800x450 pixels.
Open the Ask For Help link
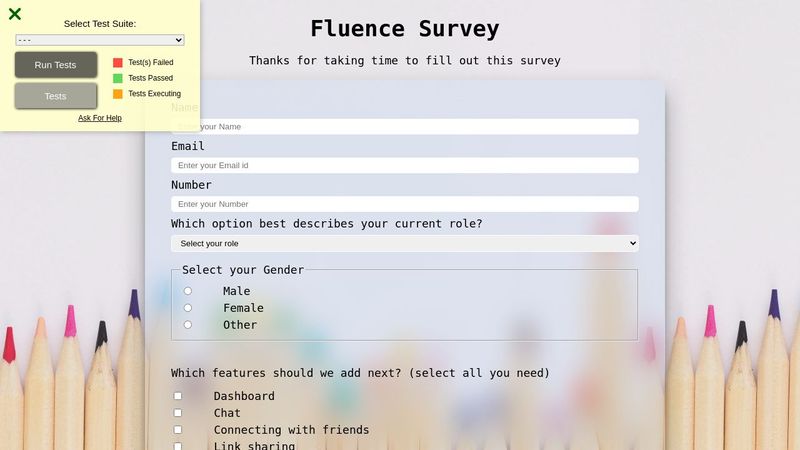pos(100,118)
